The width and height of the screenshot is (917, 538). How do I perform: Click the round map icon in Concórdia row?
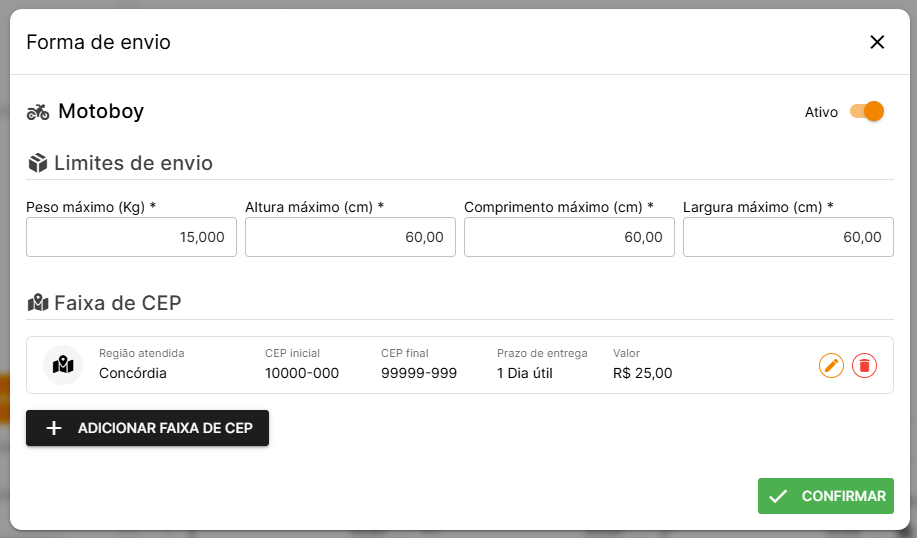coord(63,365)
